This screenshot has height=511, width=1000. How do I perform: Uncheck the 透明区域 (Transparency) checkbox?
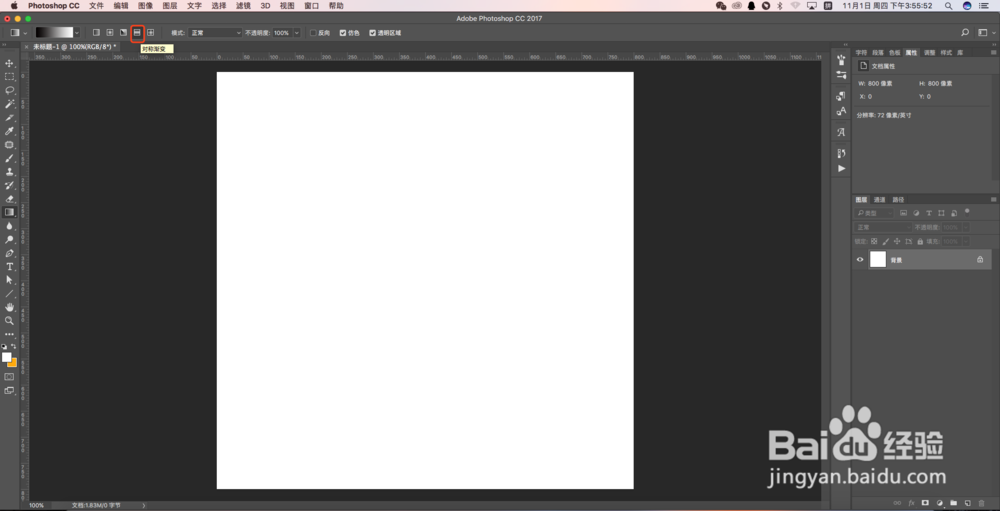tap(372, 33)
